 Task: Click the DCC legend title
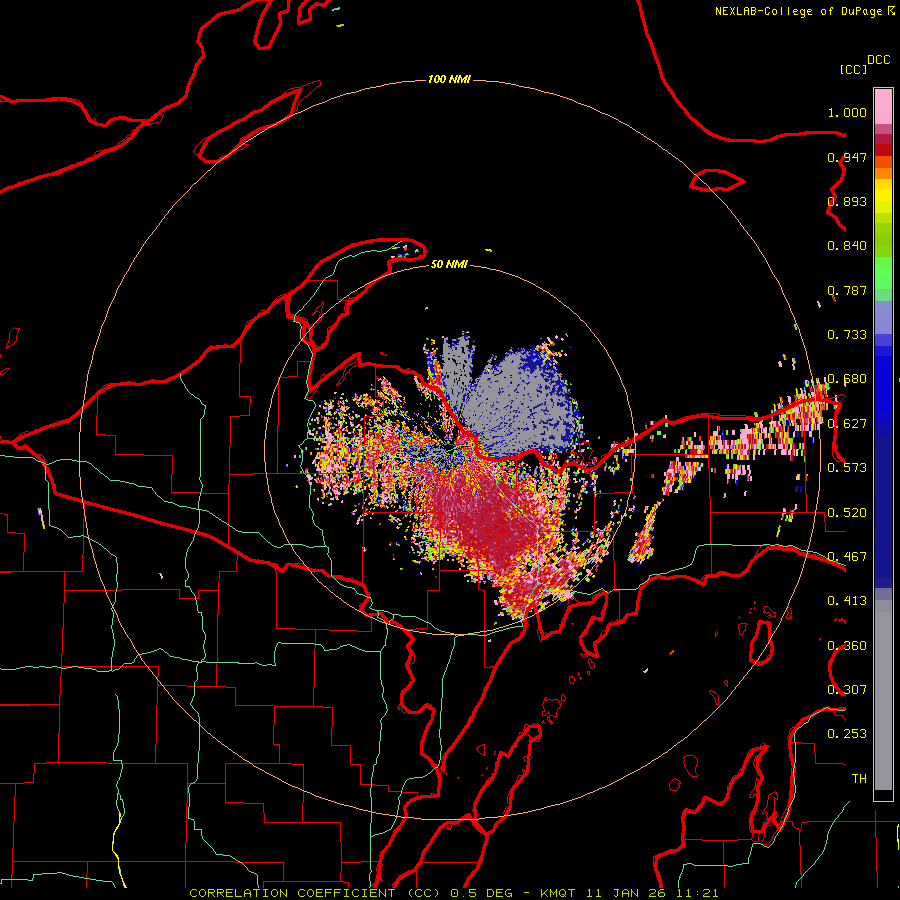coord(879,60)
